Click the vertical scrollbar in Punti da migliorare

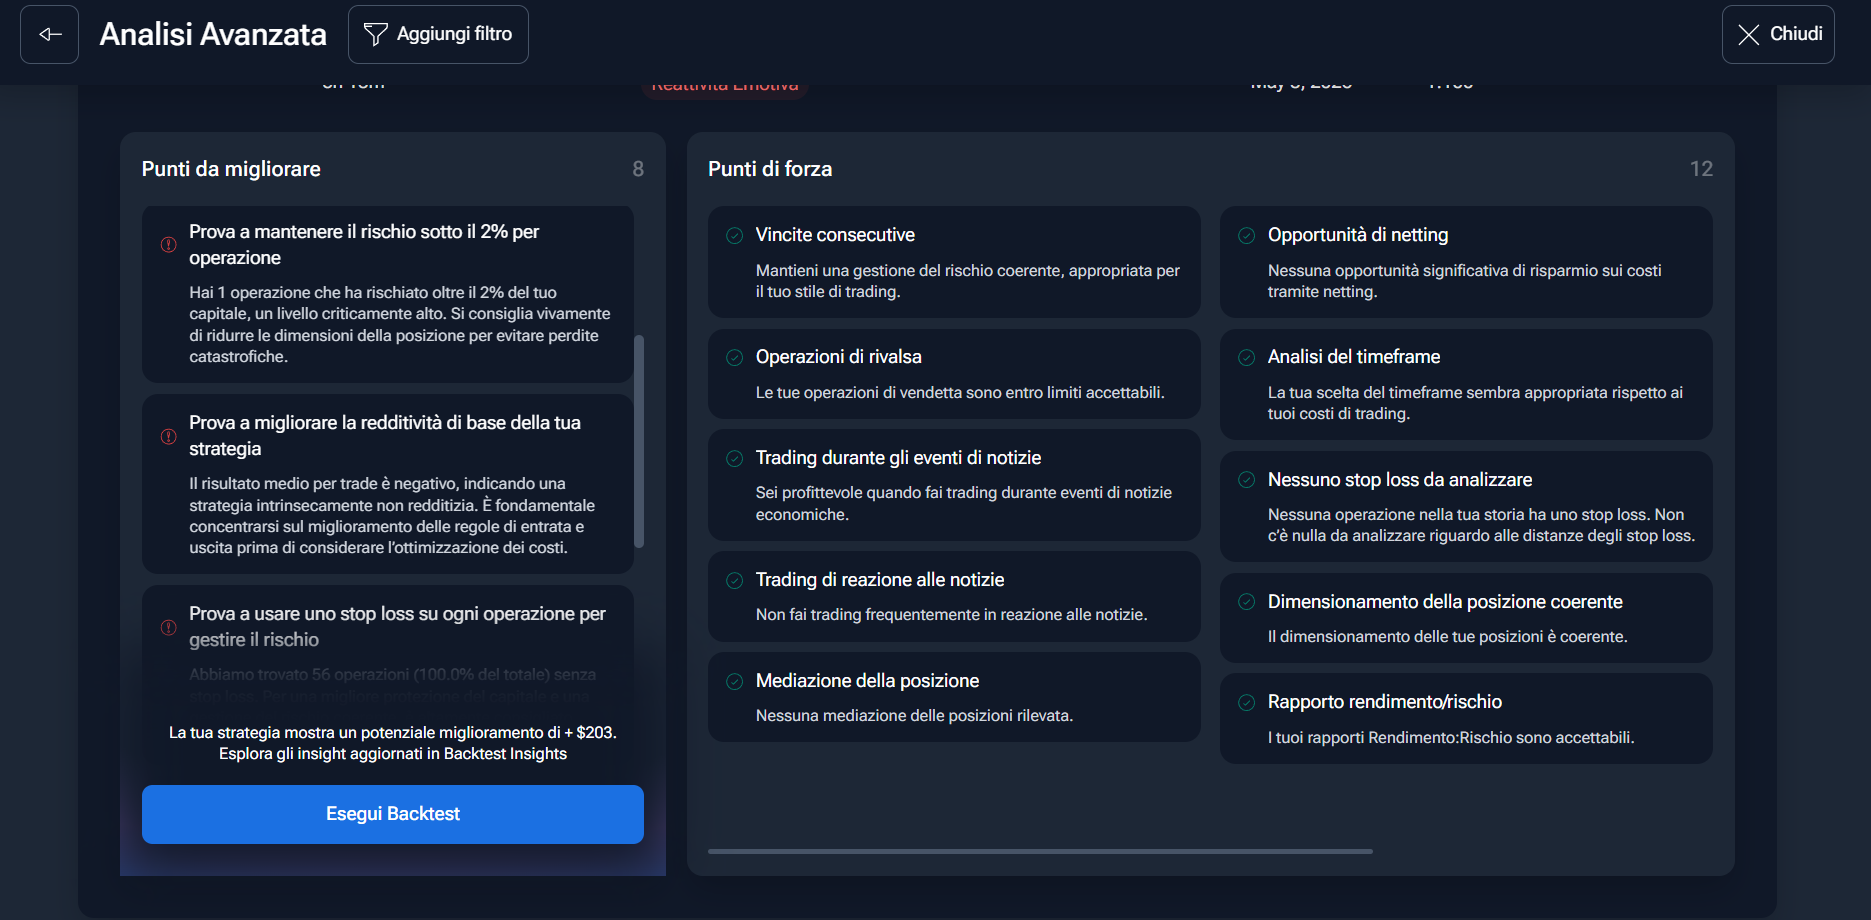(639, 441)
